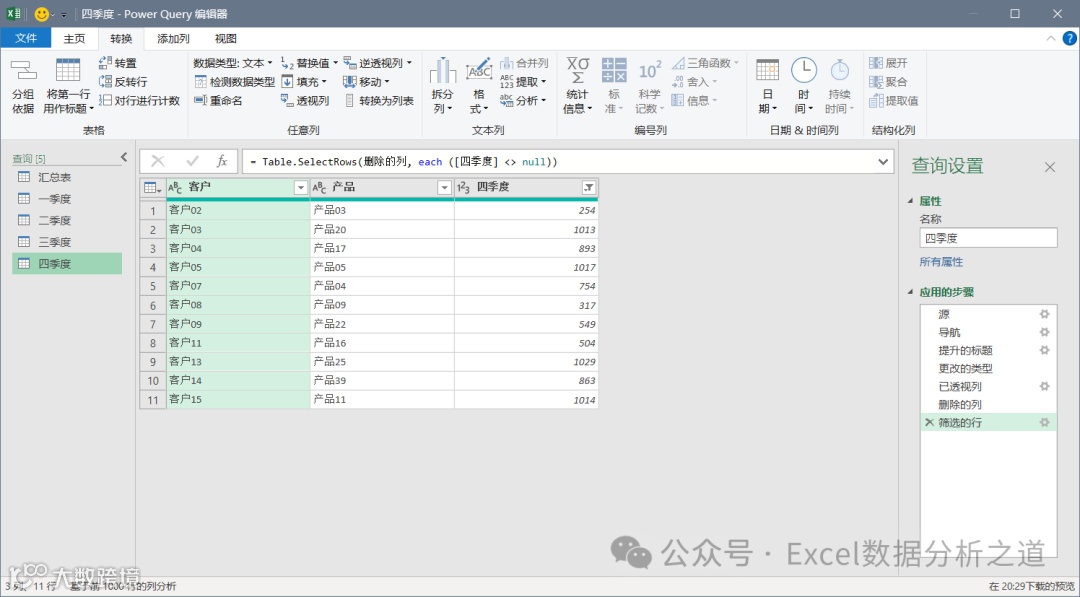Open the 标准 standard operations tool
1080x597 pixels.
pyautogui.click(x=613, y=85)
